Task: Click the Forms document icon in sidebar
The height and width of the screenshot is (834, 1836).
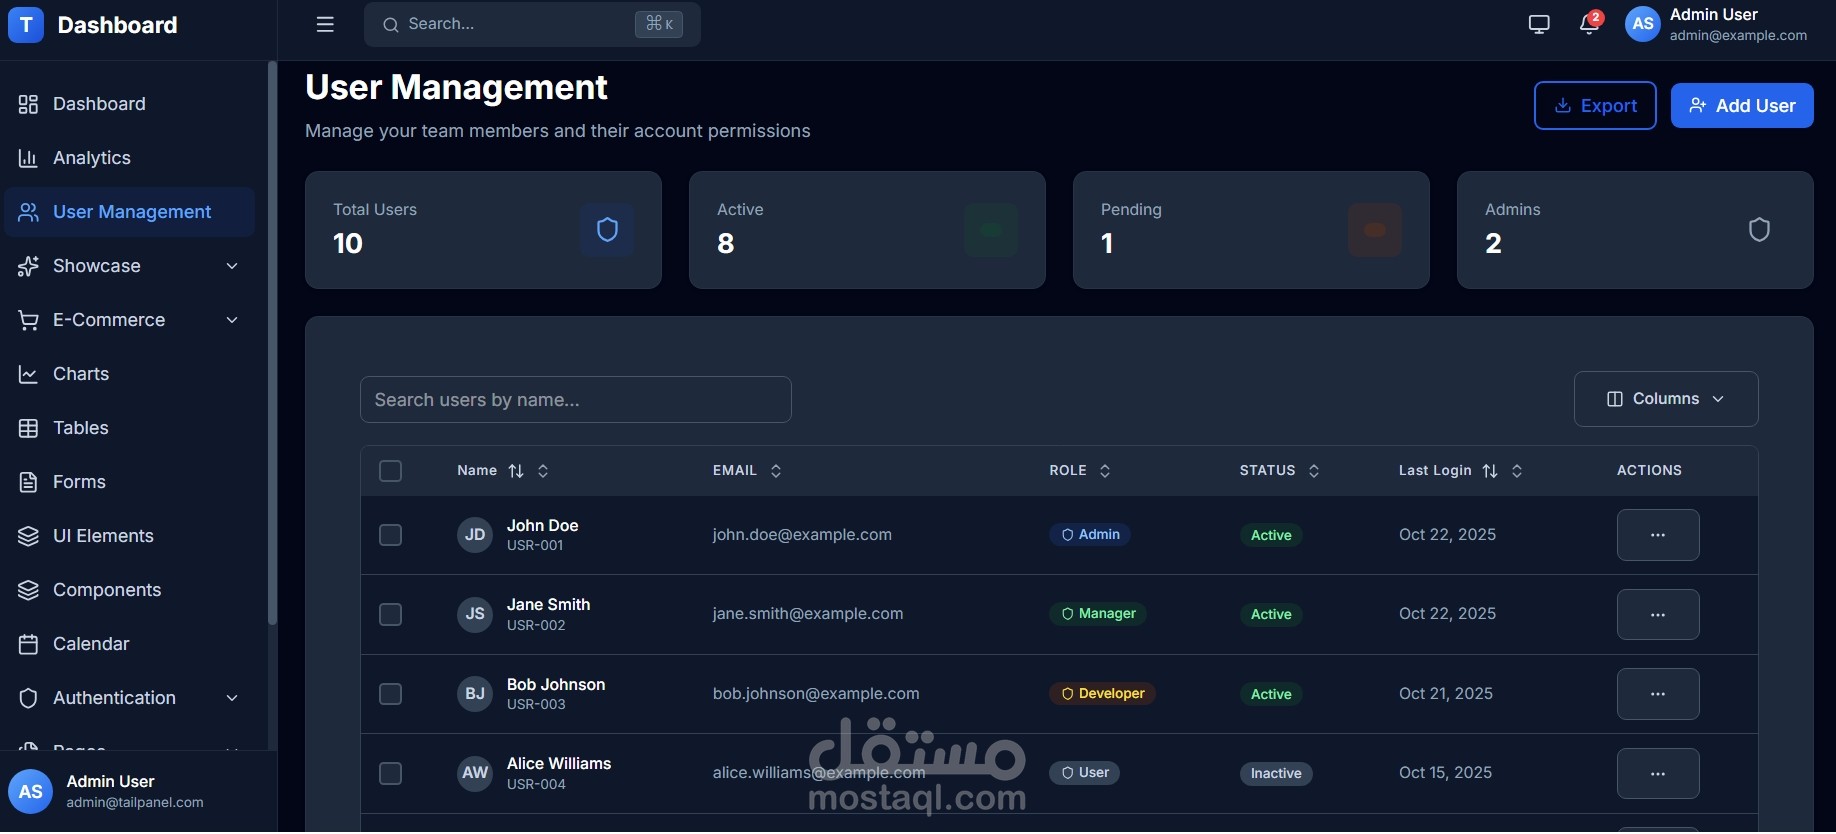Action: (28, 482)
